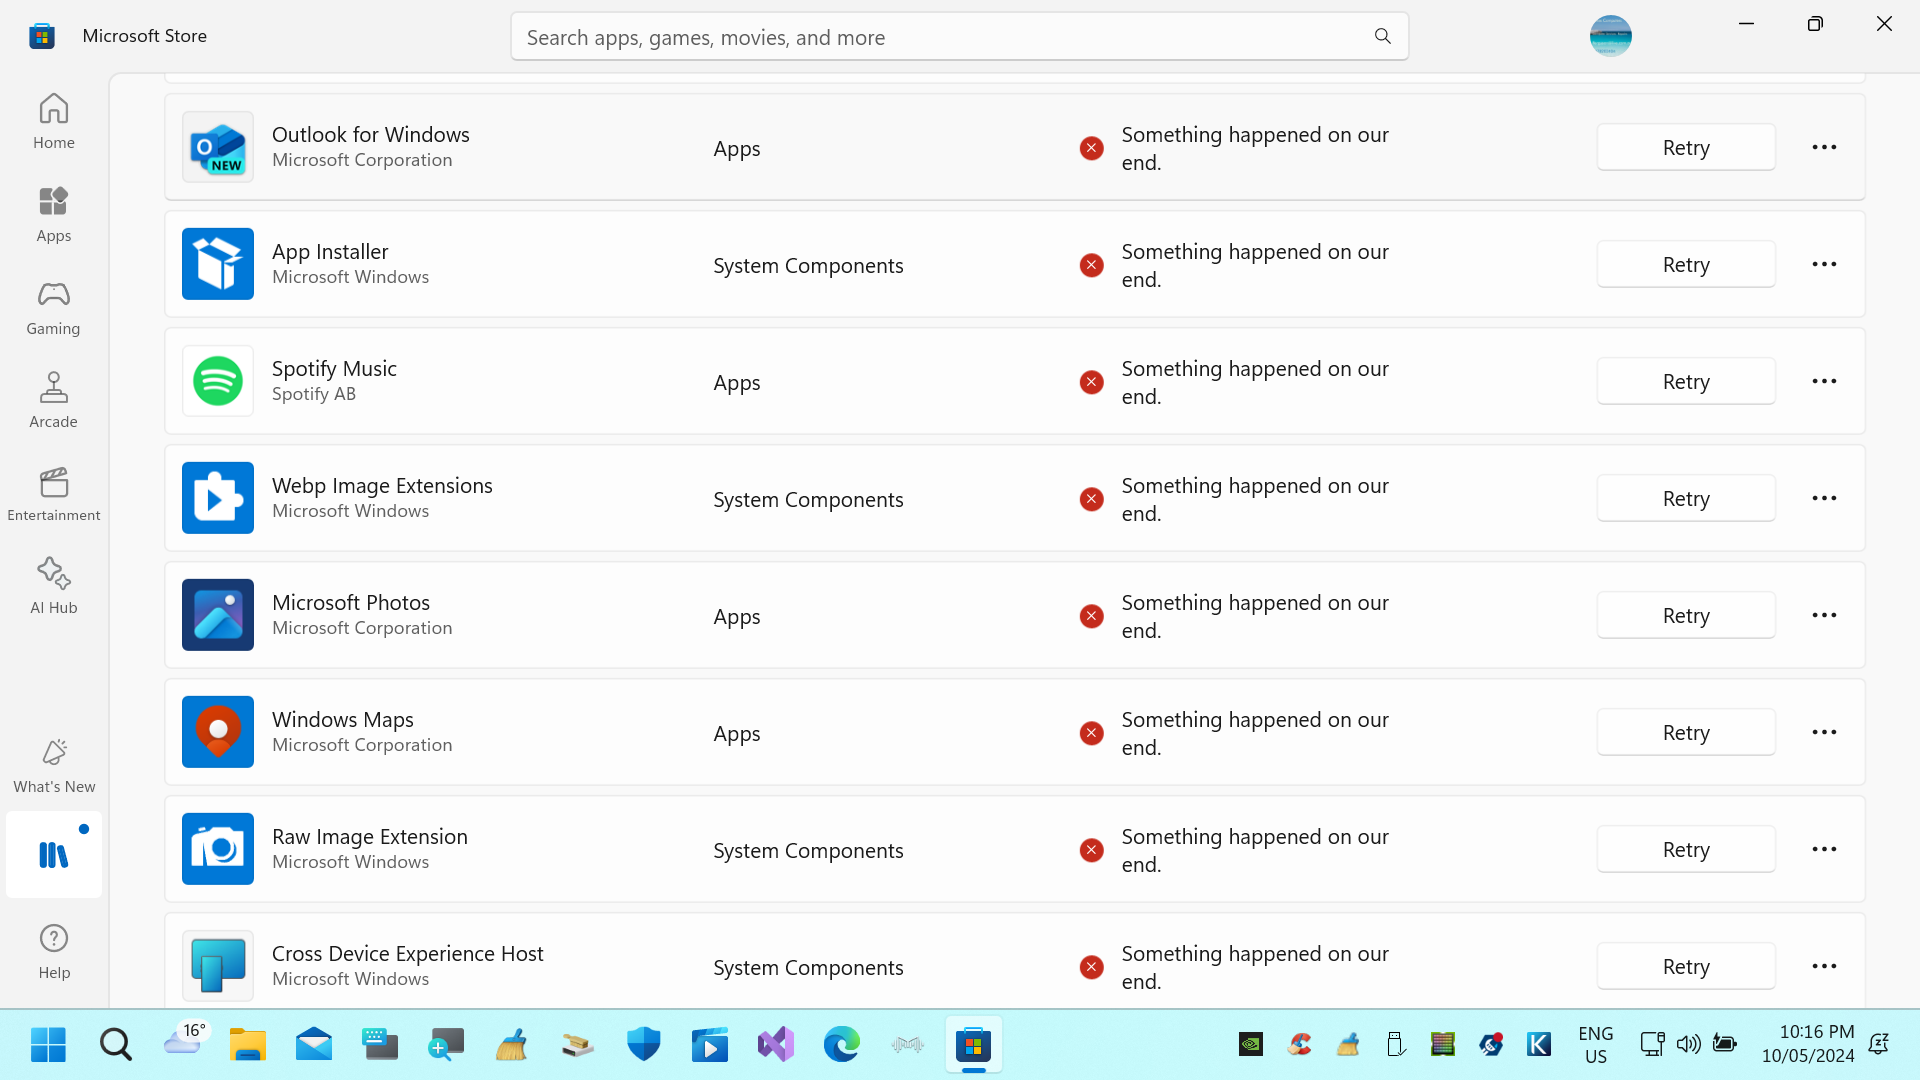The image size is (1920, 1080).
Task: Launch Microsoft Edge from taskbar
Action: (842, 1044)
